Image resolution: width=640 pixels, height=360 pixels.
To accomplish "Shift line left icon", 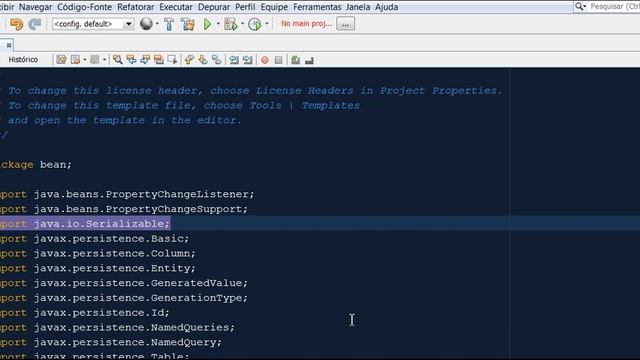I will [234, 60].
